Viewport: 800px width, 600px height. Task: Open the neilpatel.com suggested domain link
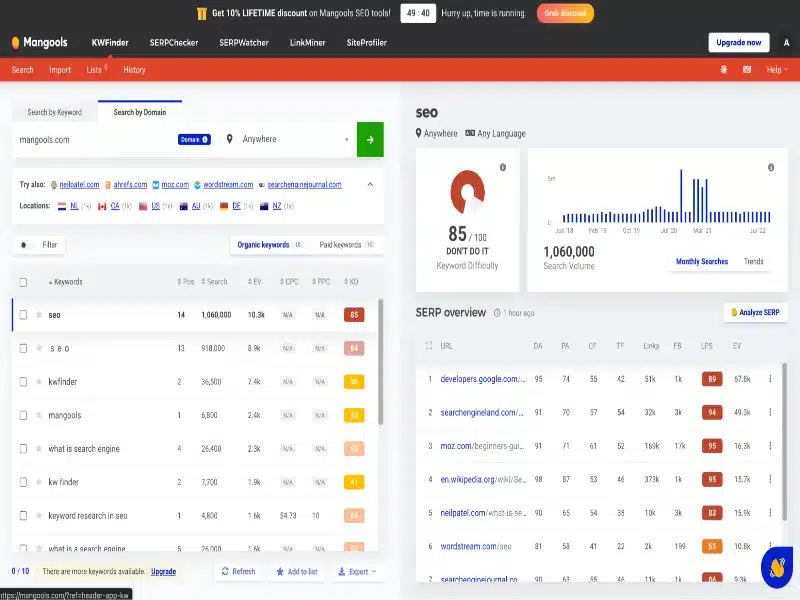click(79, 185)
